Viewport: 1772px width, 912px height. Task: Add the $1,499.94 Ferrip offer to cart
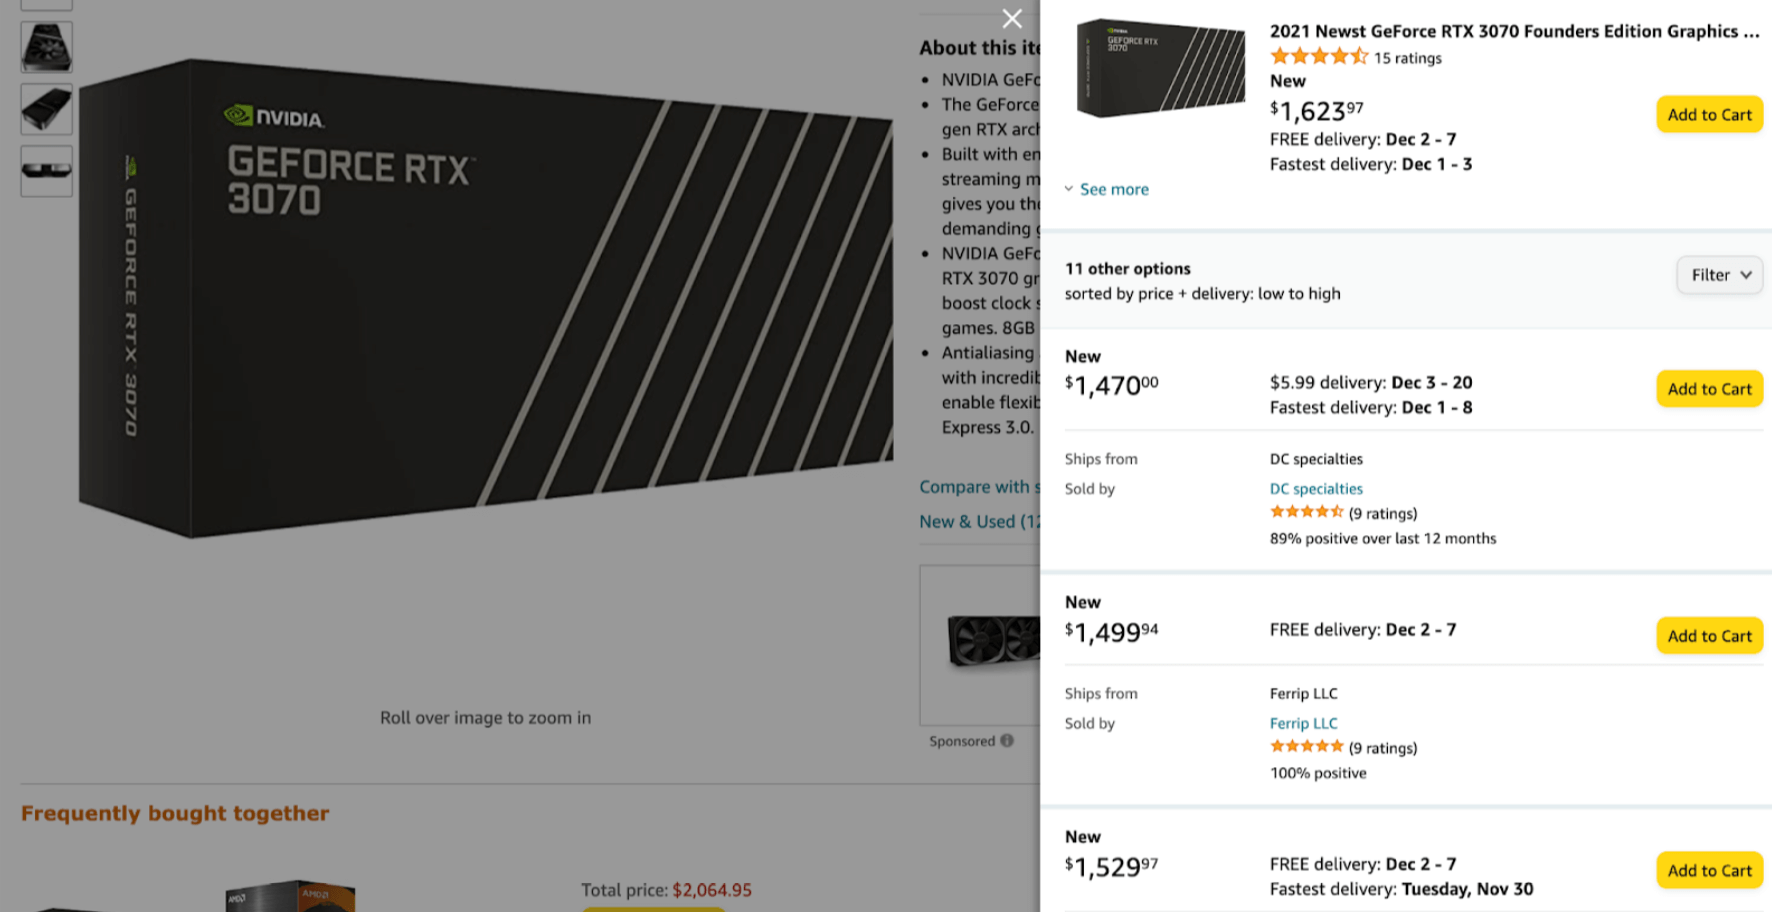coord(1709,636)
